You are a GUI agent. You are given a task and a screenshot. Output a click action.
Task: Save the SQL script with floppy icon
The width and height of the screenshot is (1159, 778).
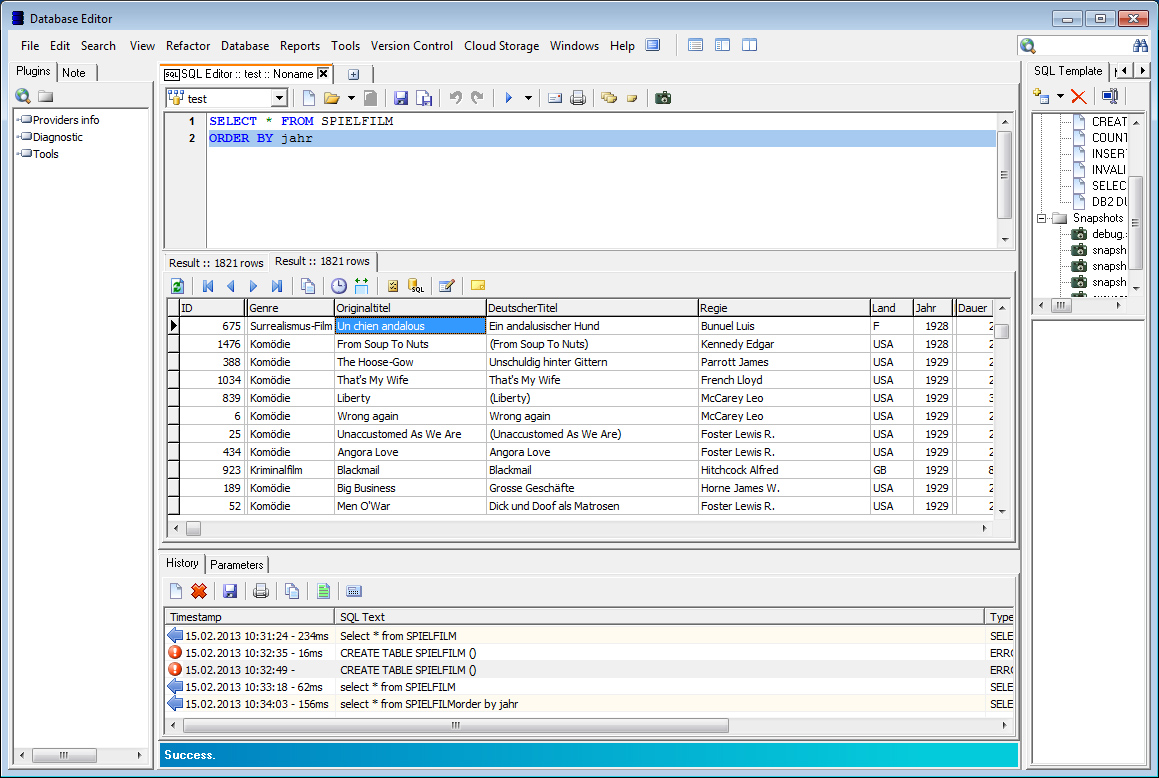tap(401, 98)
